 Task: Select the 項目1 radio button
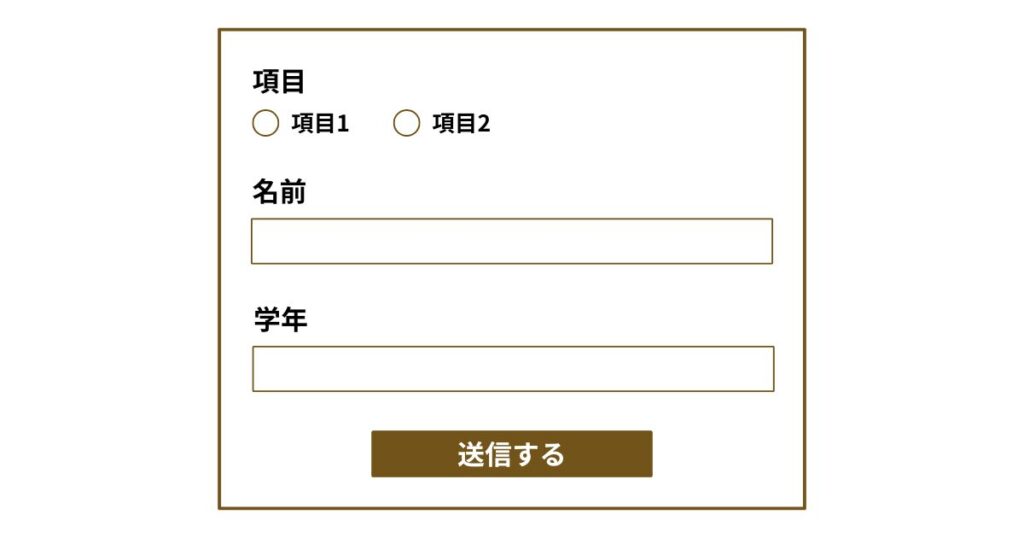(265, 123)
